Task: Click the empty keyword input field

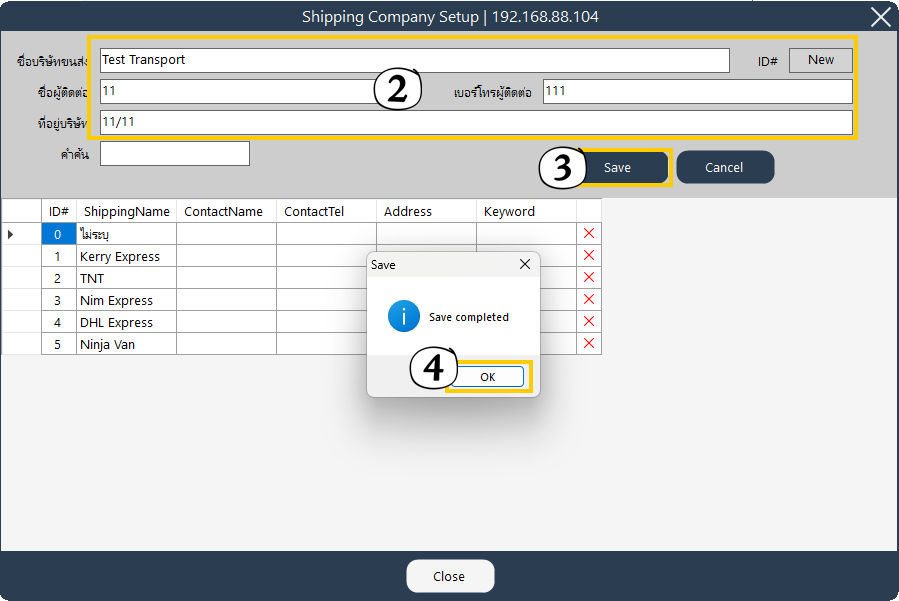Action: pyautogui.click(x=175, y=153)
